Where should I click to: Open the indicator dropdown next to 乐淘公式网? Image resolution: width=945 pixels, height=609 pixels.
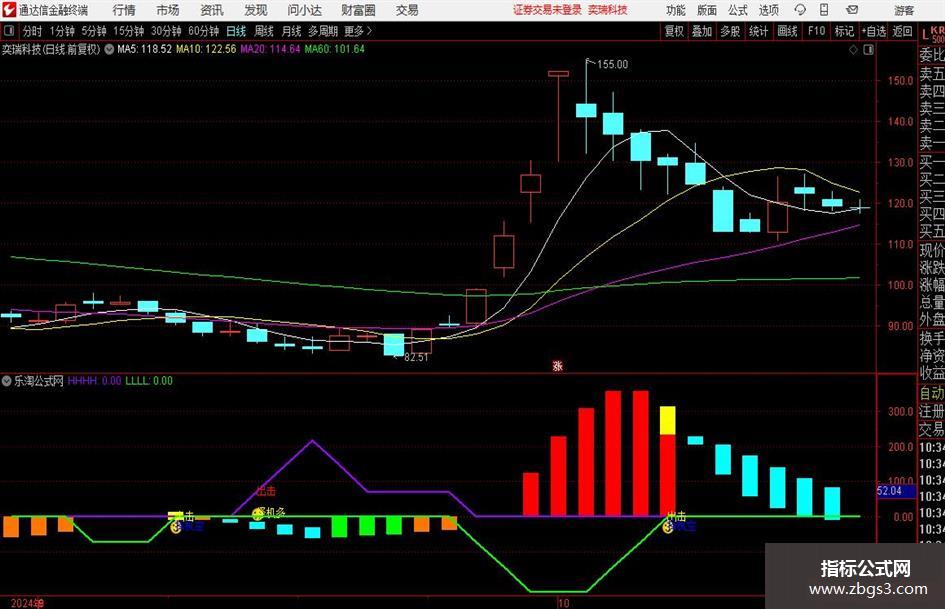6,380
